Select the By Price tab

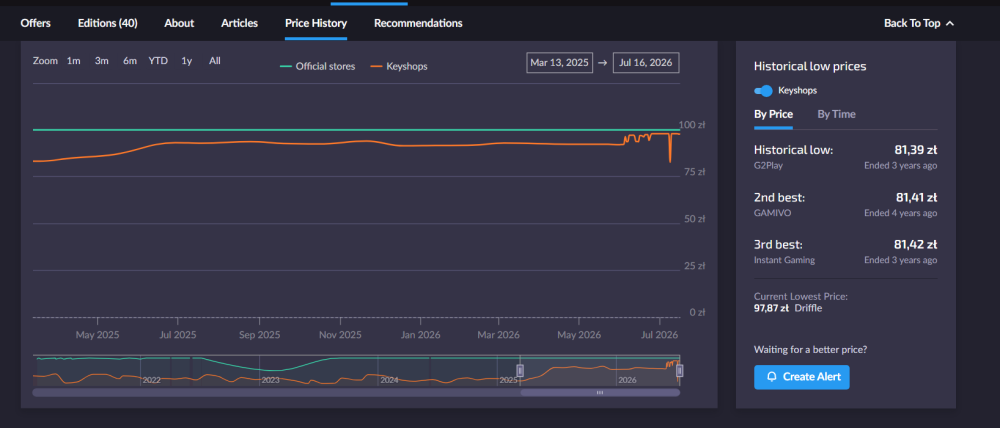pos(773,115)
